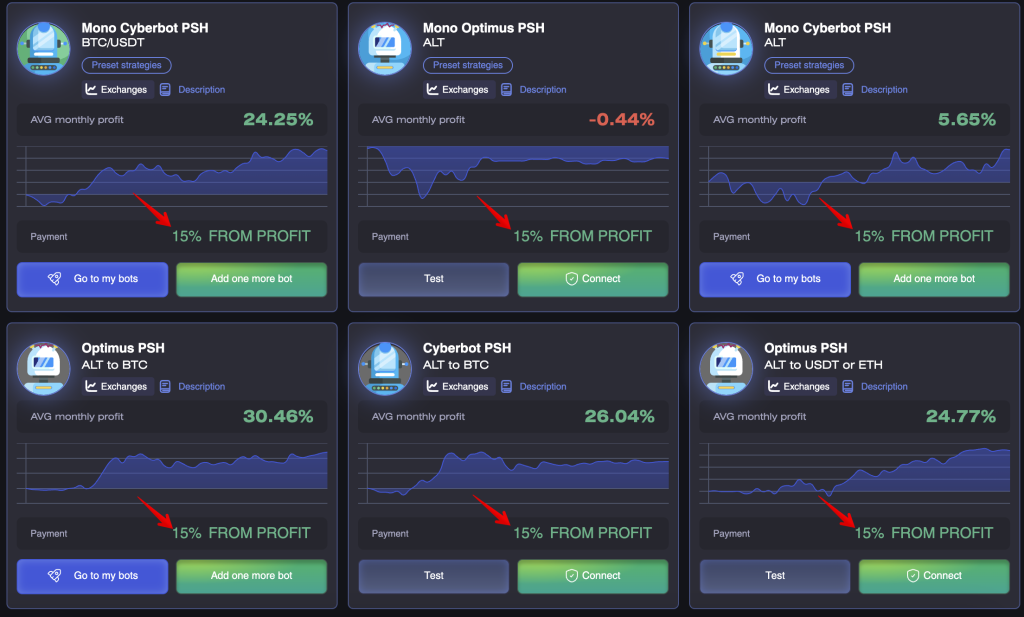Click the Mono Optimus PSH ALT robot avatar
1024x617 pixels.
coord(385,49)
